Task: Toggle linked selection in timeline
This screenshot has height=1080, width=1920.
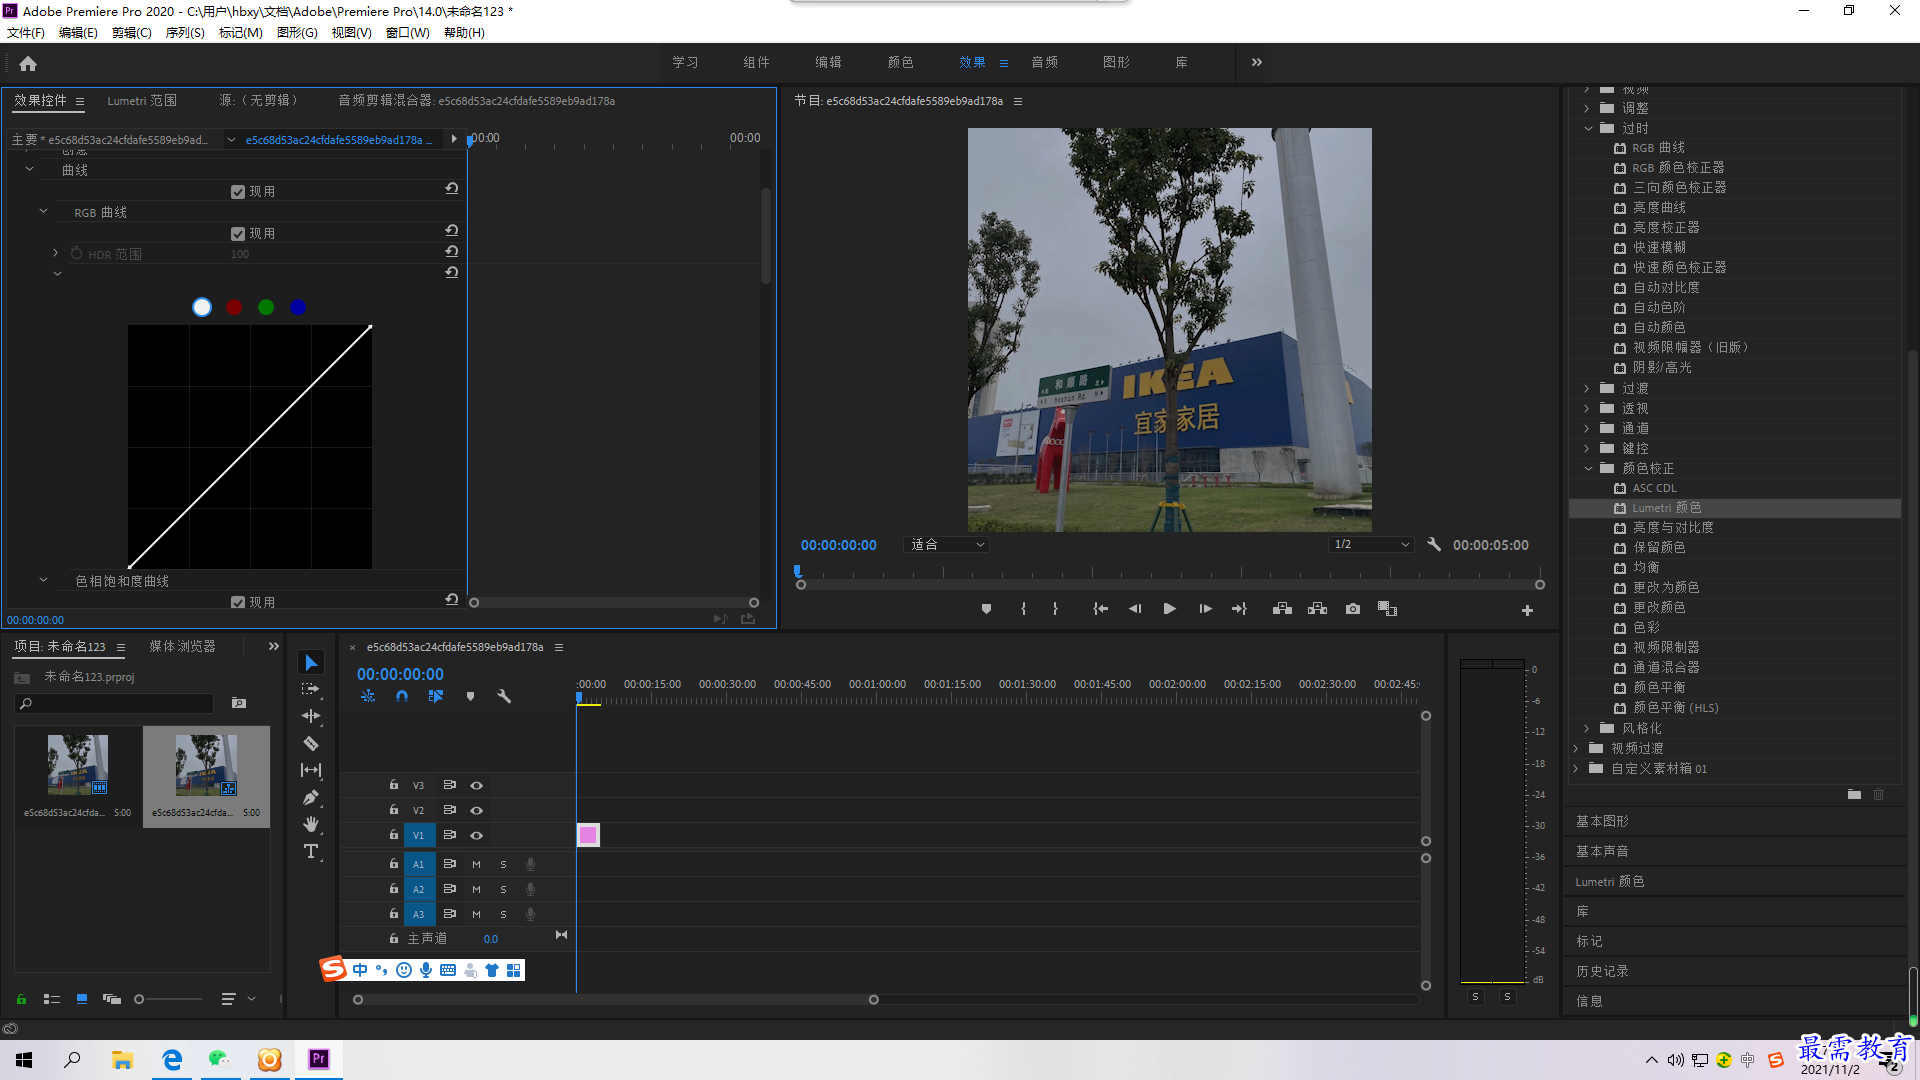Action: pyautogui.click(x=436, y=696)
